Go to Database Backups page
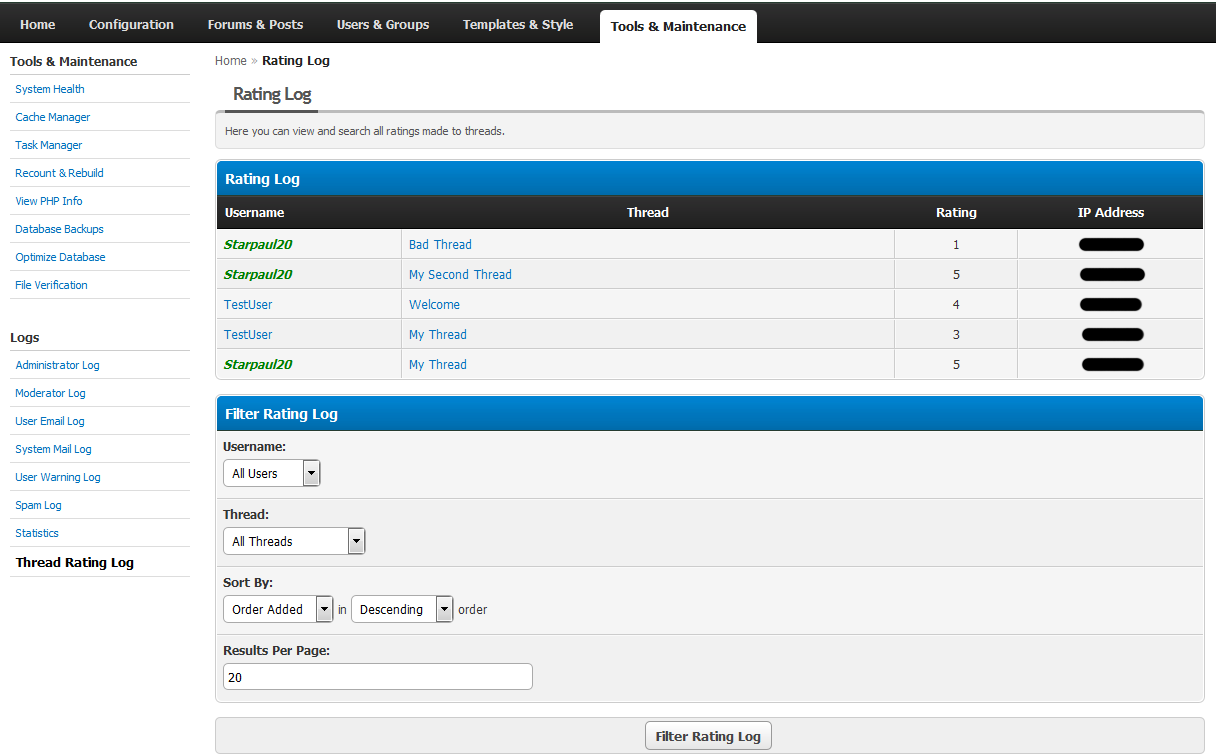The image size is (1216, 756). click(60, 229)
